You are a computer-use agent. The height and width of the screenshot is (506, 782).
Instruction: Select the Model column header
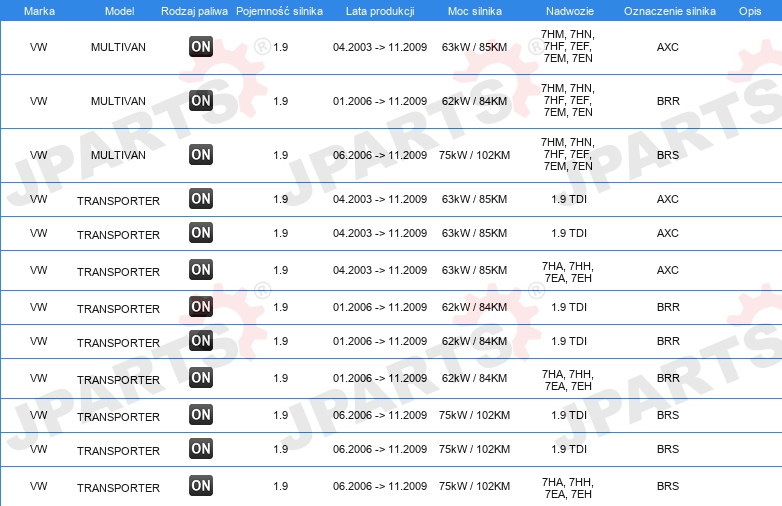tap(119, 11)
